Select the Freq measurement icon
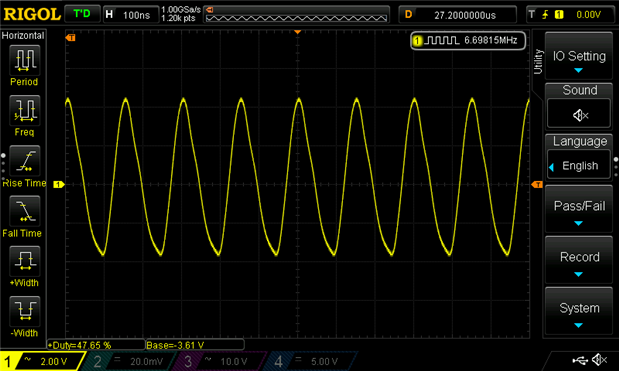 (24, 110)
